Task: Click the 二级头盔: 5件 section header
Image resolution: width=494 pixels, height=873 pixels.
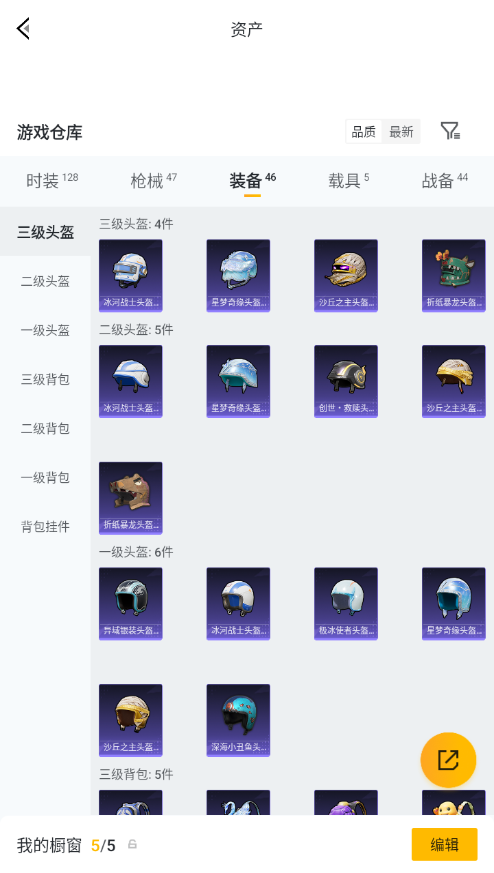Action: click(x=136, y=330)
